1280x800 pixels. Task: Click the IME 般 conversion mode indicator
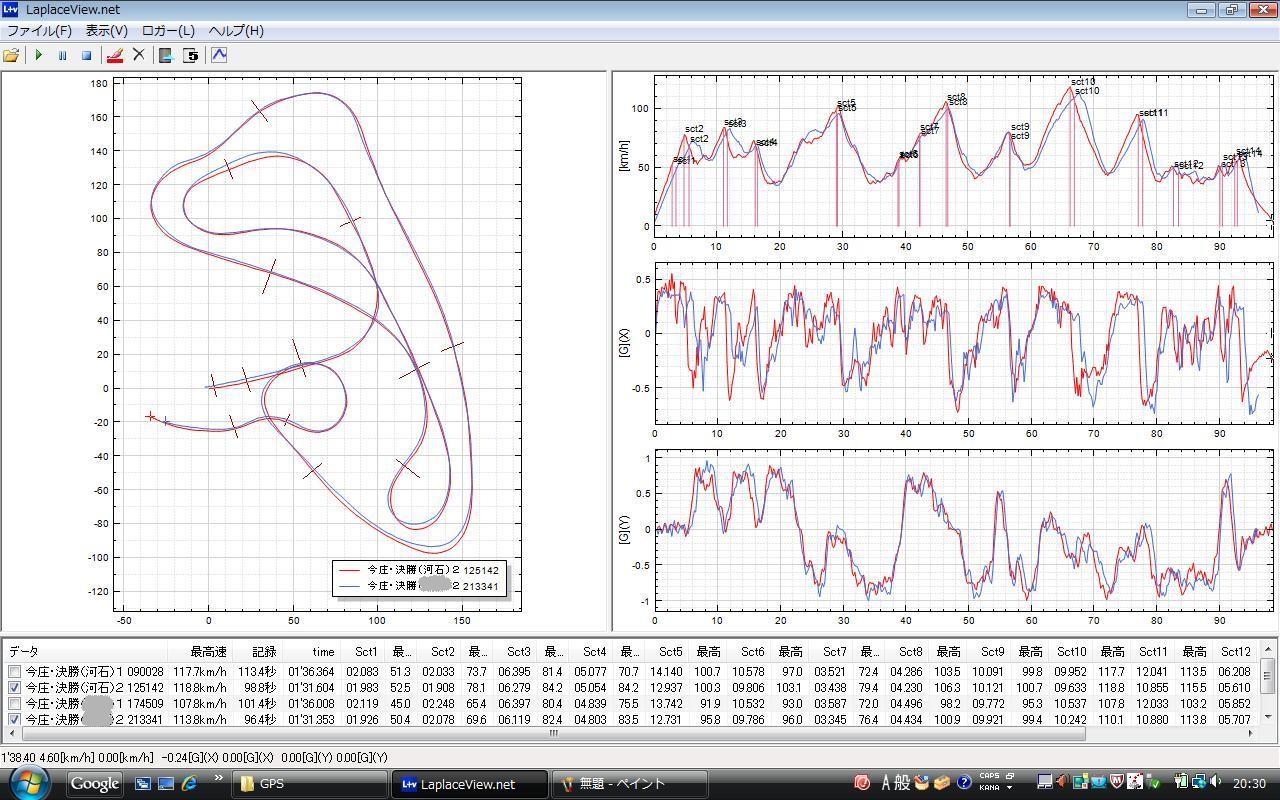904,783
